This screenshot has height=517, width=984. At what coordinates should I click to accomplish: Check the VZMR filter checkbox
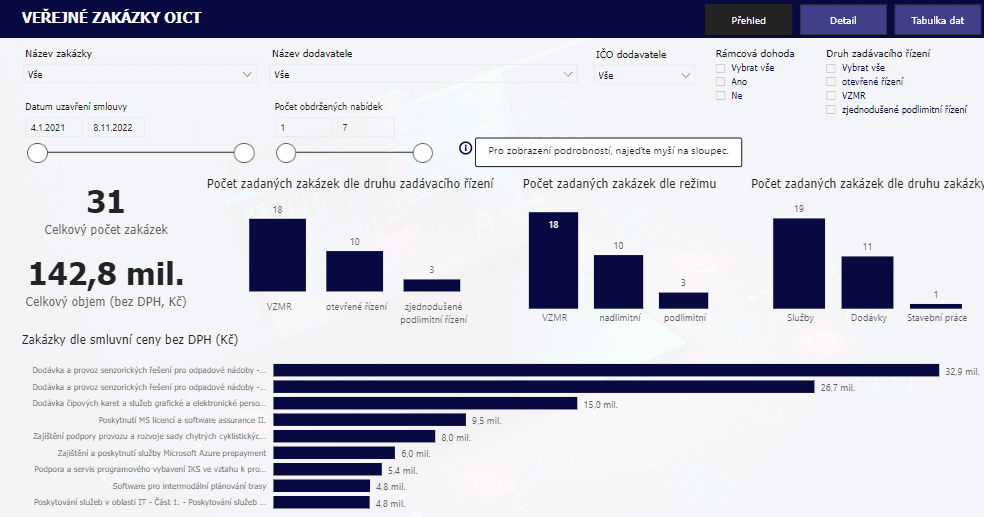(831, 96)
